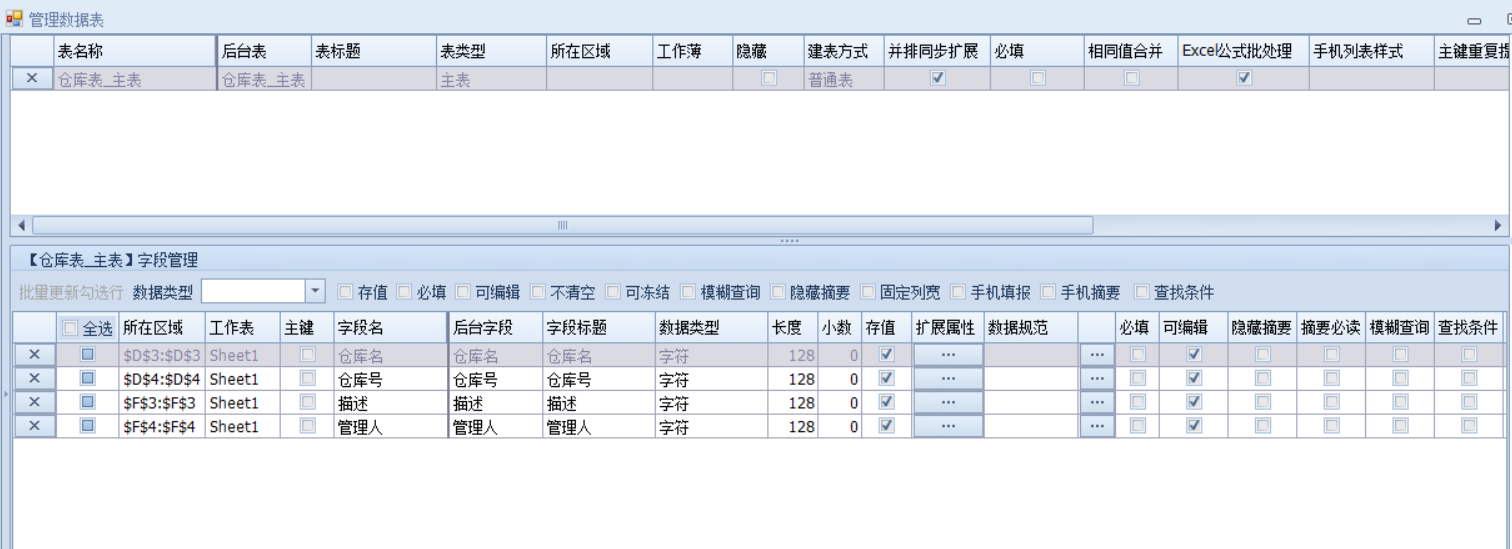Click the X icon beside 仓库号 field row
1512x549 pixels.
pos(34,379)
